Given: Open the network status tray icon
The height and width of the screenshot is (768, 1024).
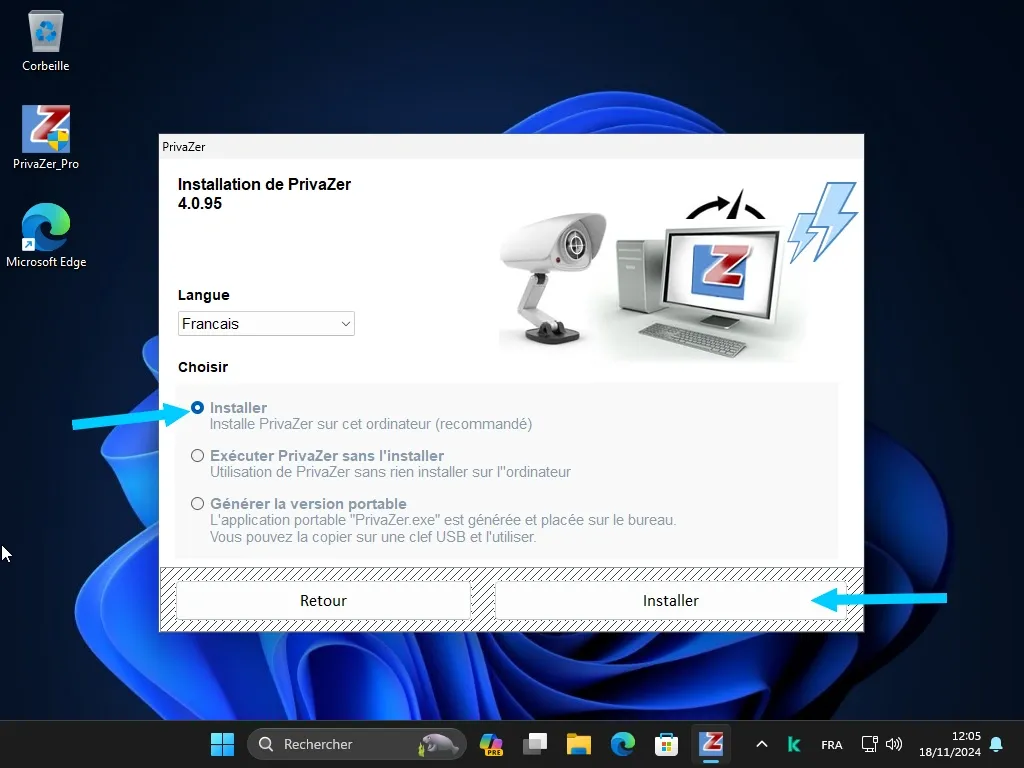Looking at the screenshot, I should pyautogui.click(x=869, y=744).
